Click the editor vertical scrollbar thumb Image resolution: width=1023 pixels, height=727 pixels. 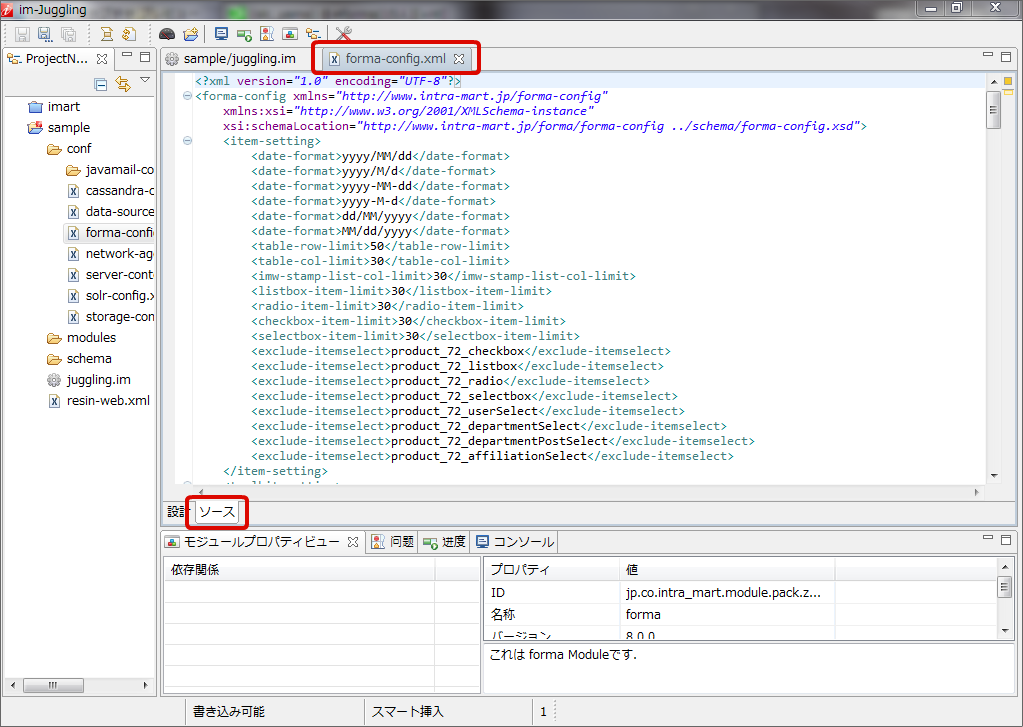pyautogui.click(x=994, y=110)
